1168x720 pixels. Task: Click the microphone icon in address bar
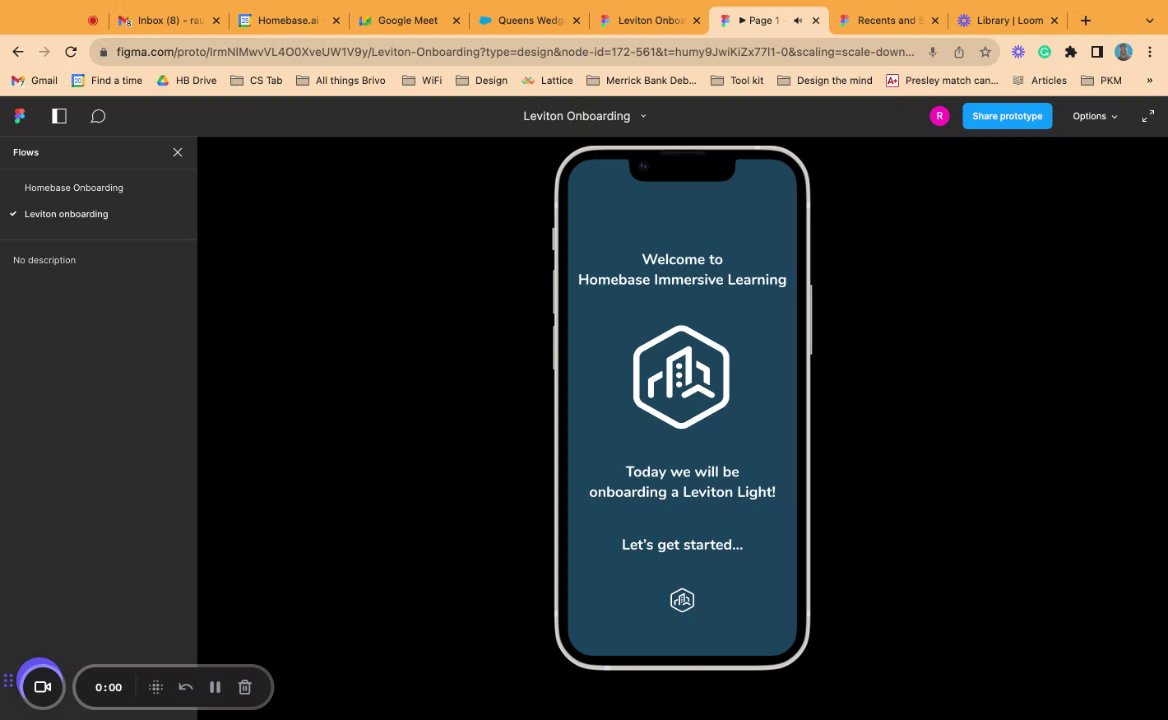tap(932, 51)
